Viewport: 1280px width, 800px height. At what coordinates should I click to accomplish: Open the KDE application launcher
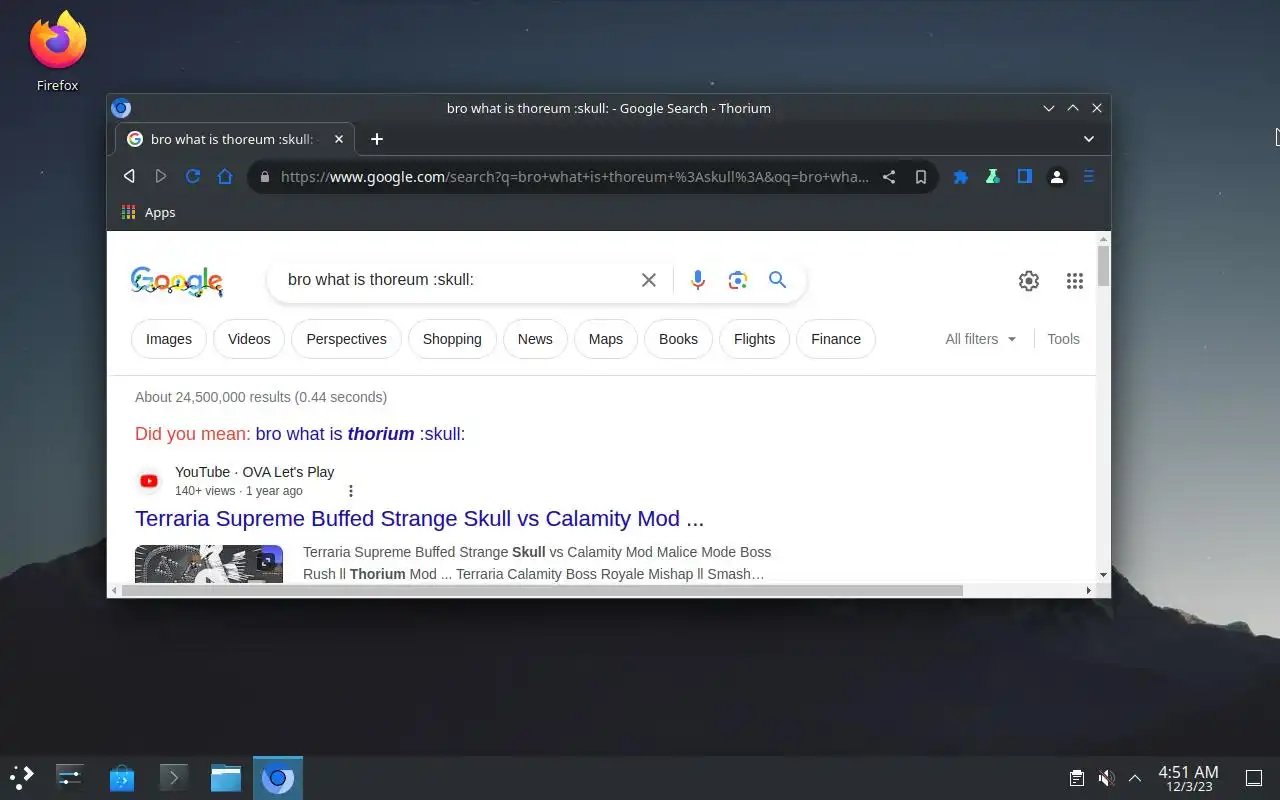click(21, 777)
